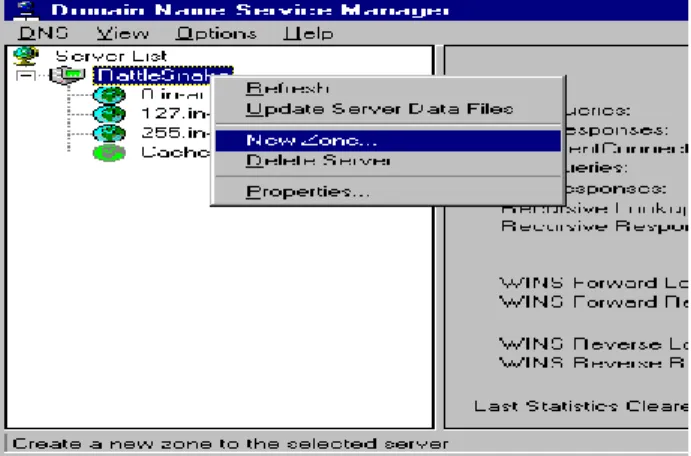Select the 255.in- zone tree row

[x=175, y=133]
